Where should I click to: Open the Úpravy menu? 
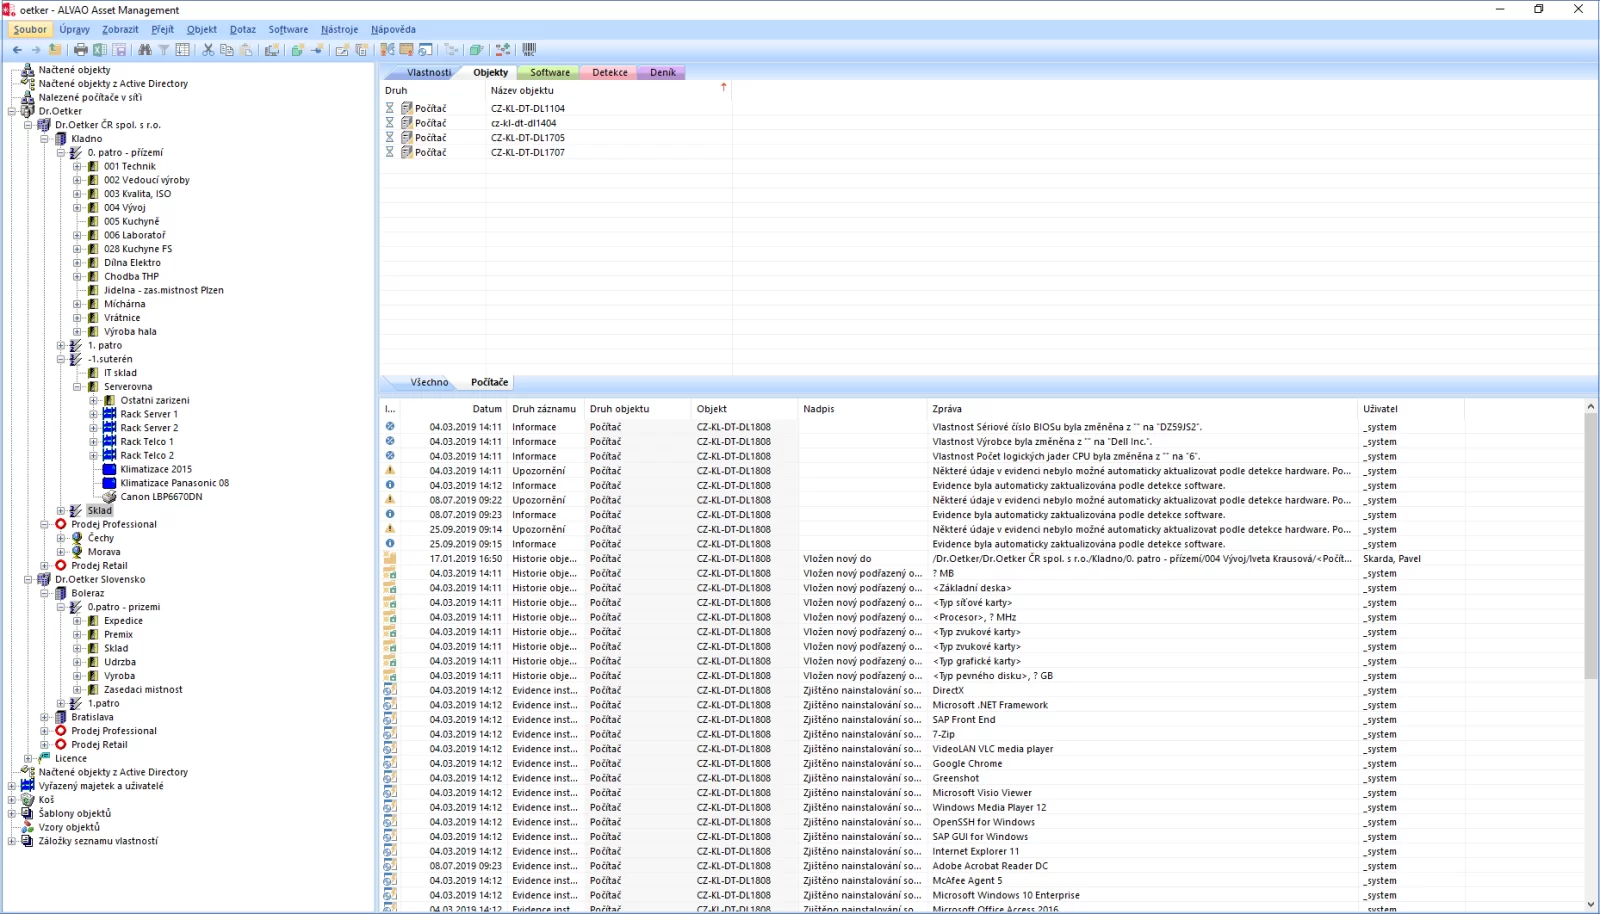click(74, 29)
